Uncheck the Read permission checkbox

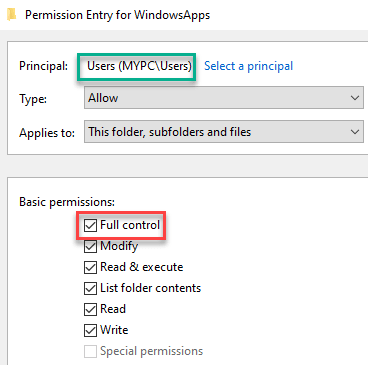(90, 309)
